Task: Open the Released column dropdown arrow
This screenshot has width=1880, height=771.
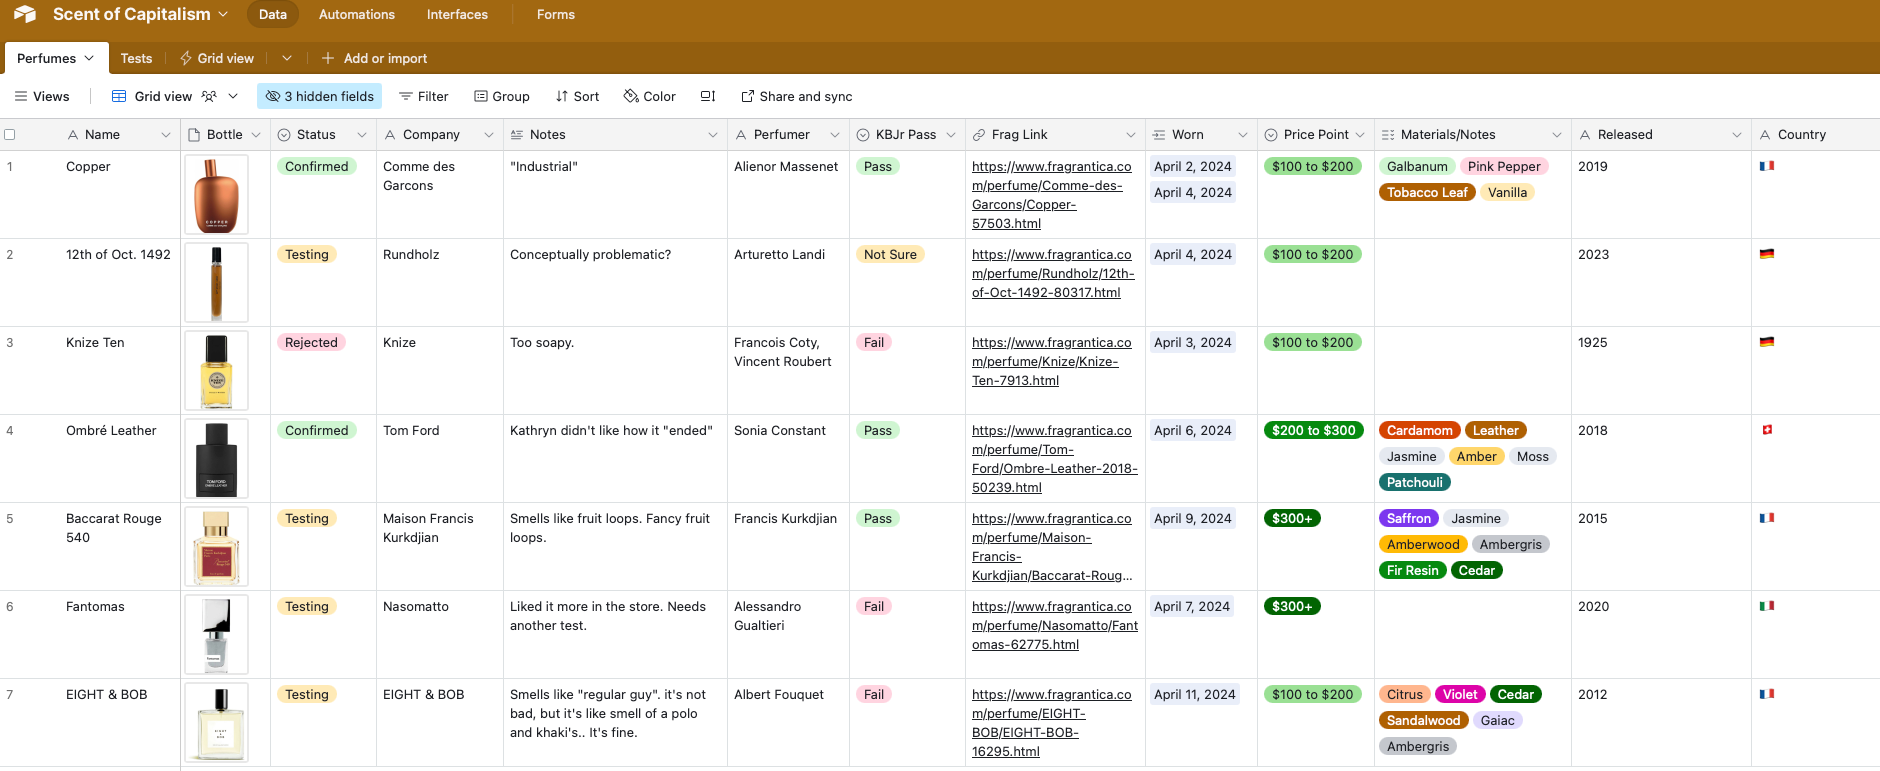Action: point(1737,134)
